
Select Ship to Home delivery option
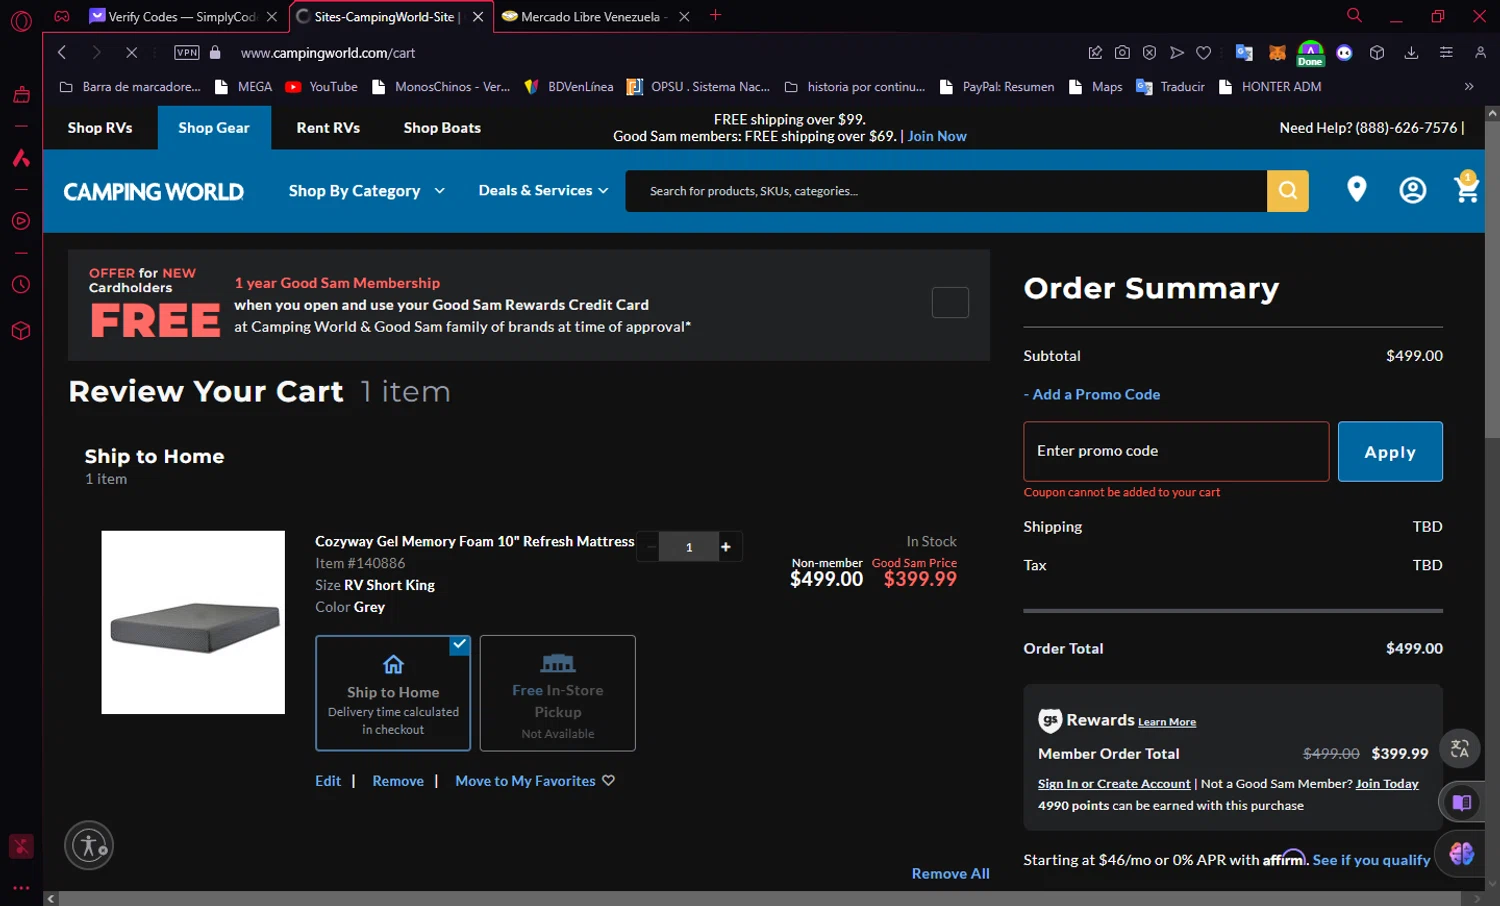(393, 693)
